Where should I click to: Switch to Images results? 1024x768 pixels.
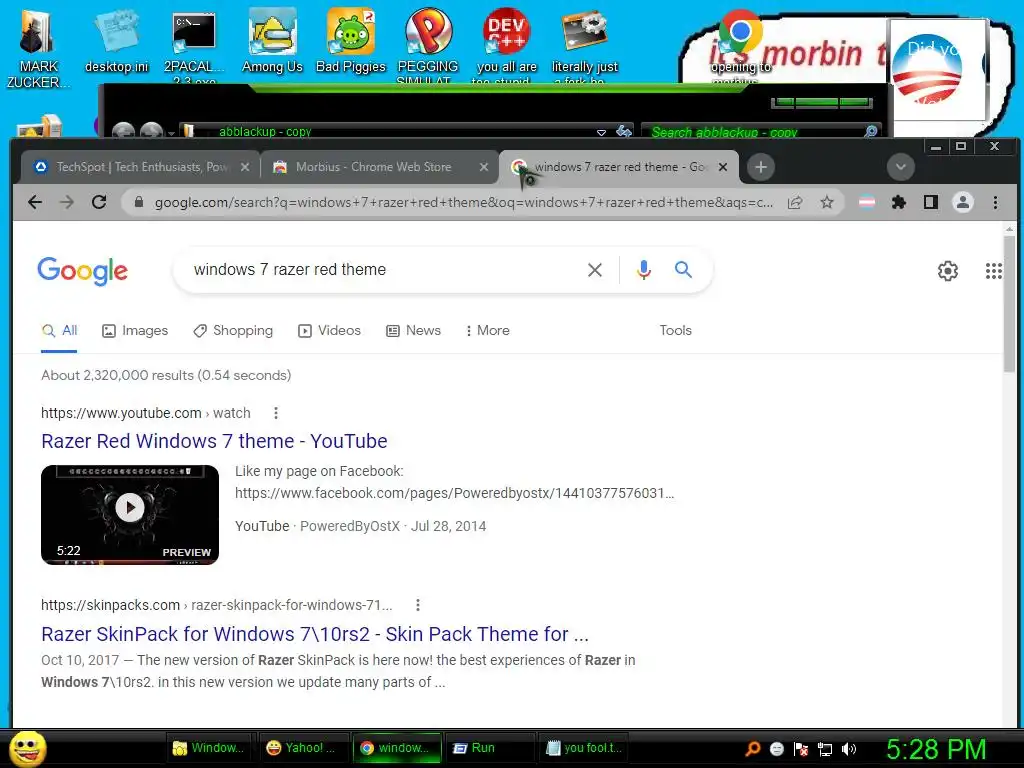pyautogui.click(x=135, y=330)
